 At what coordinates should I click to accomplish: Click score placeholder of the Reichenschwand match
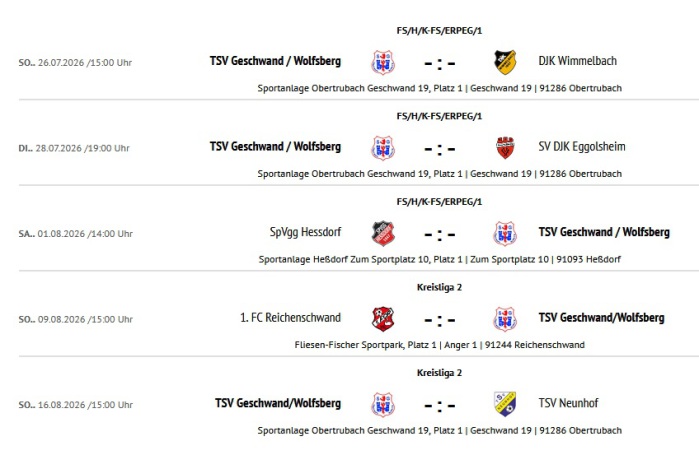440,320
